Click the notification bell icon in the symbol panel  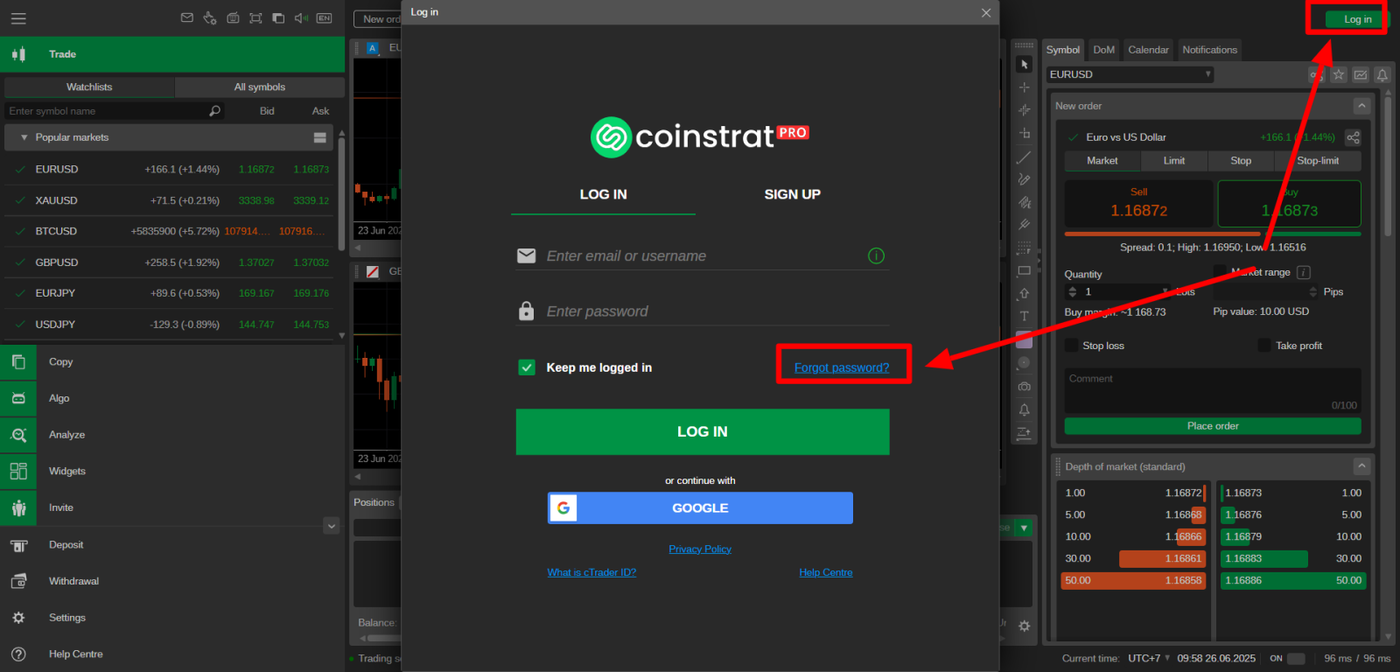[1382, 75]
